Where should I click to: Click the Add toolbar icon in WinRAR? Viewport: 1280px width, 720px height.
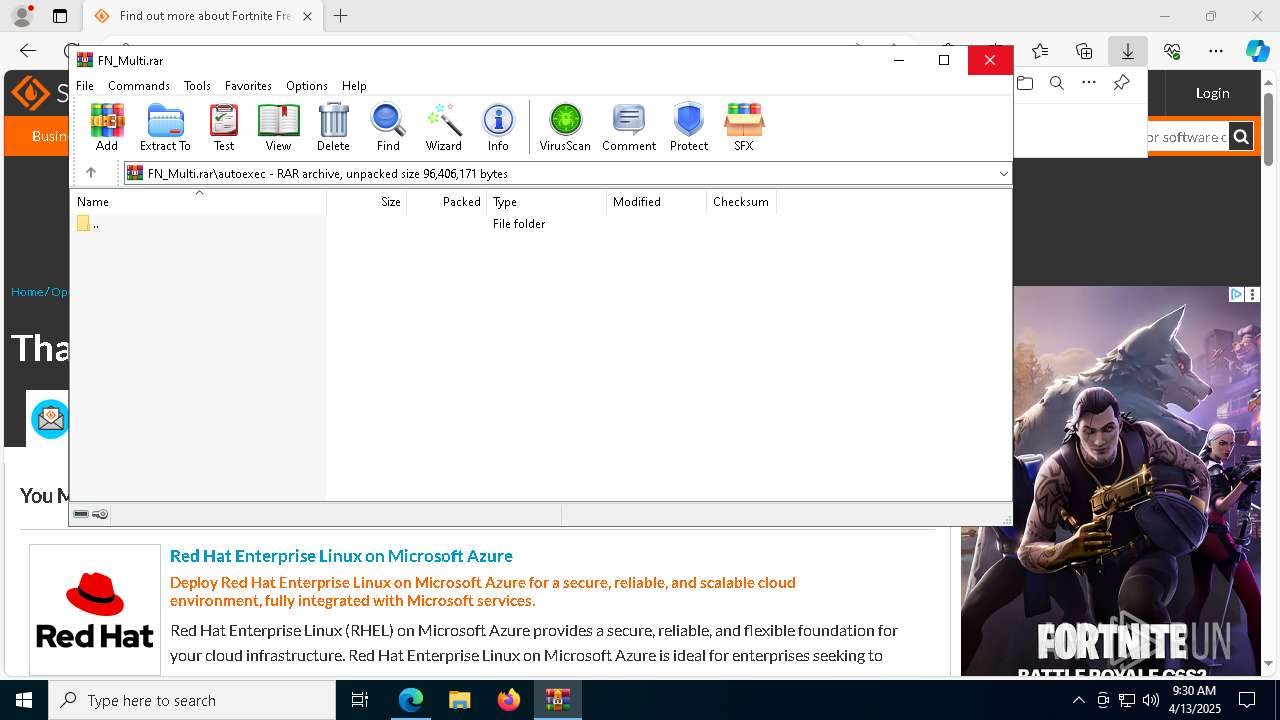tap(107, 127)
